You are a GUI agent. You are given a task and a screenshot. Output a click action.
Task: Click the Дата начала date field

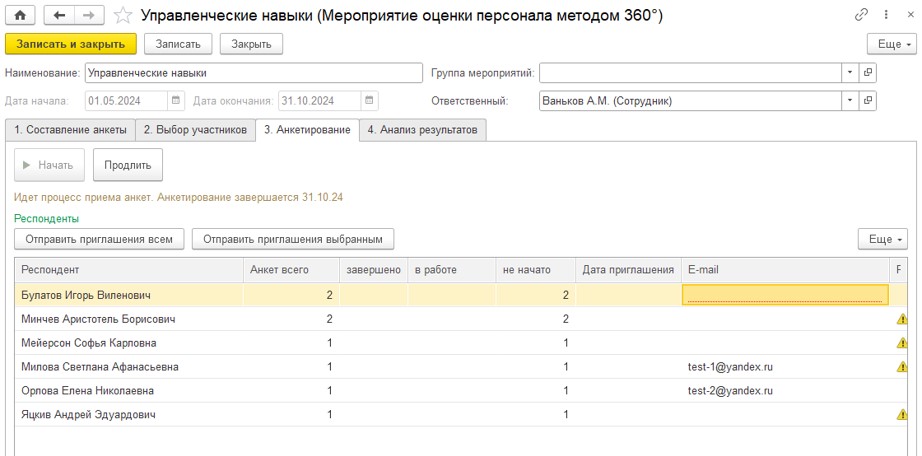click(126, 101)
